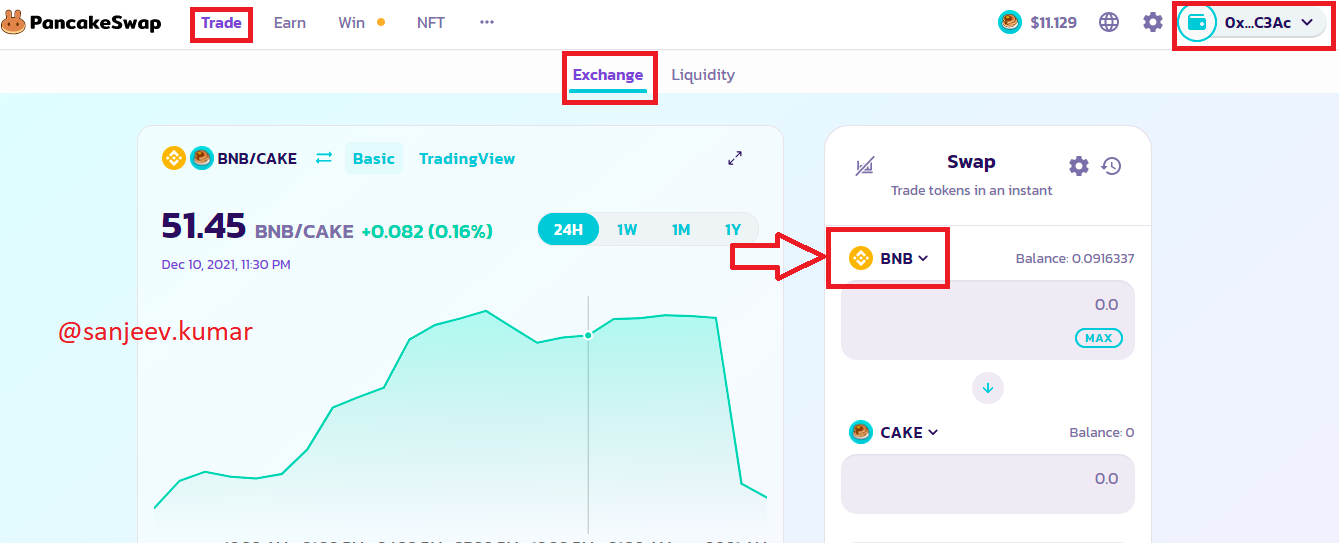Open global settings gear in header

(x=1153, y=22)
